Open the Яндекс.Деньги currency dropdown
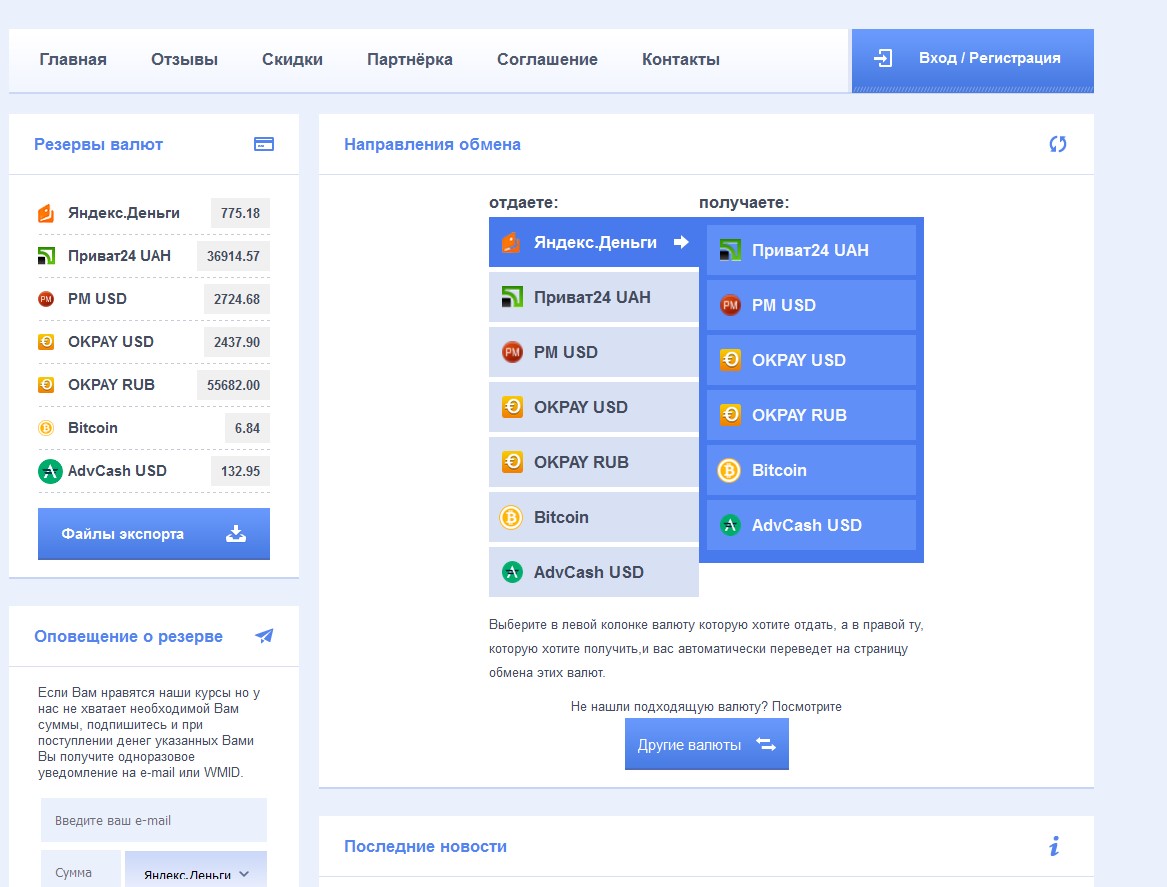Viewport: 1167px width, 887px height. tap(196, 869)
